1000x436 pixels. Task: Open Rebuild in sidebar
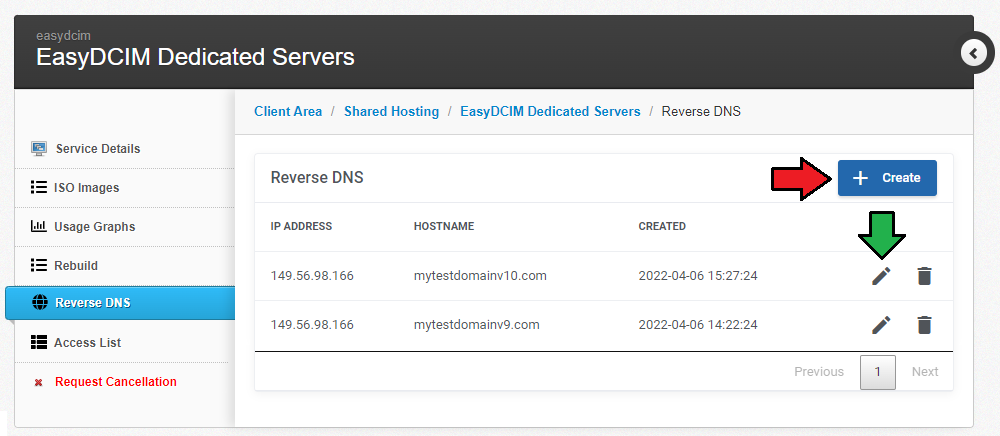coord(76,266)
